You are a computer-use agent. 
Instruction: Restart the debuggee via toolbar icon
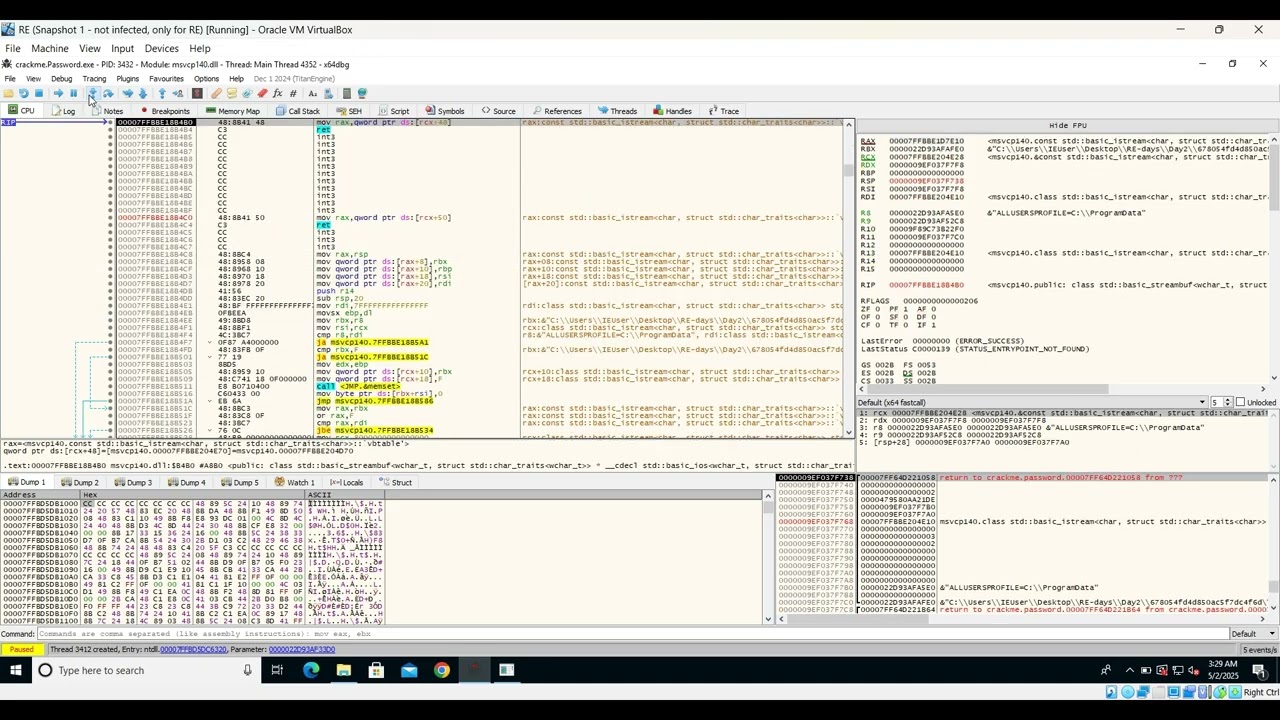point(24,94)
